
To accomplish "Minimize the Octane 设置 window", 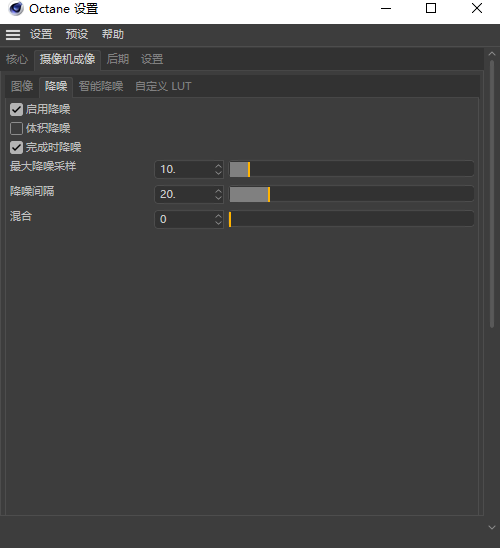I will pos(386,8).
